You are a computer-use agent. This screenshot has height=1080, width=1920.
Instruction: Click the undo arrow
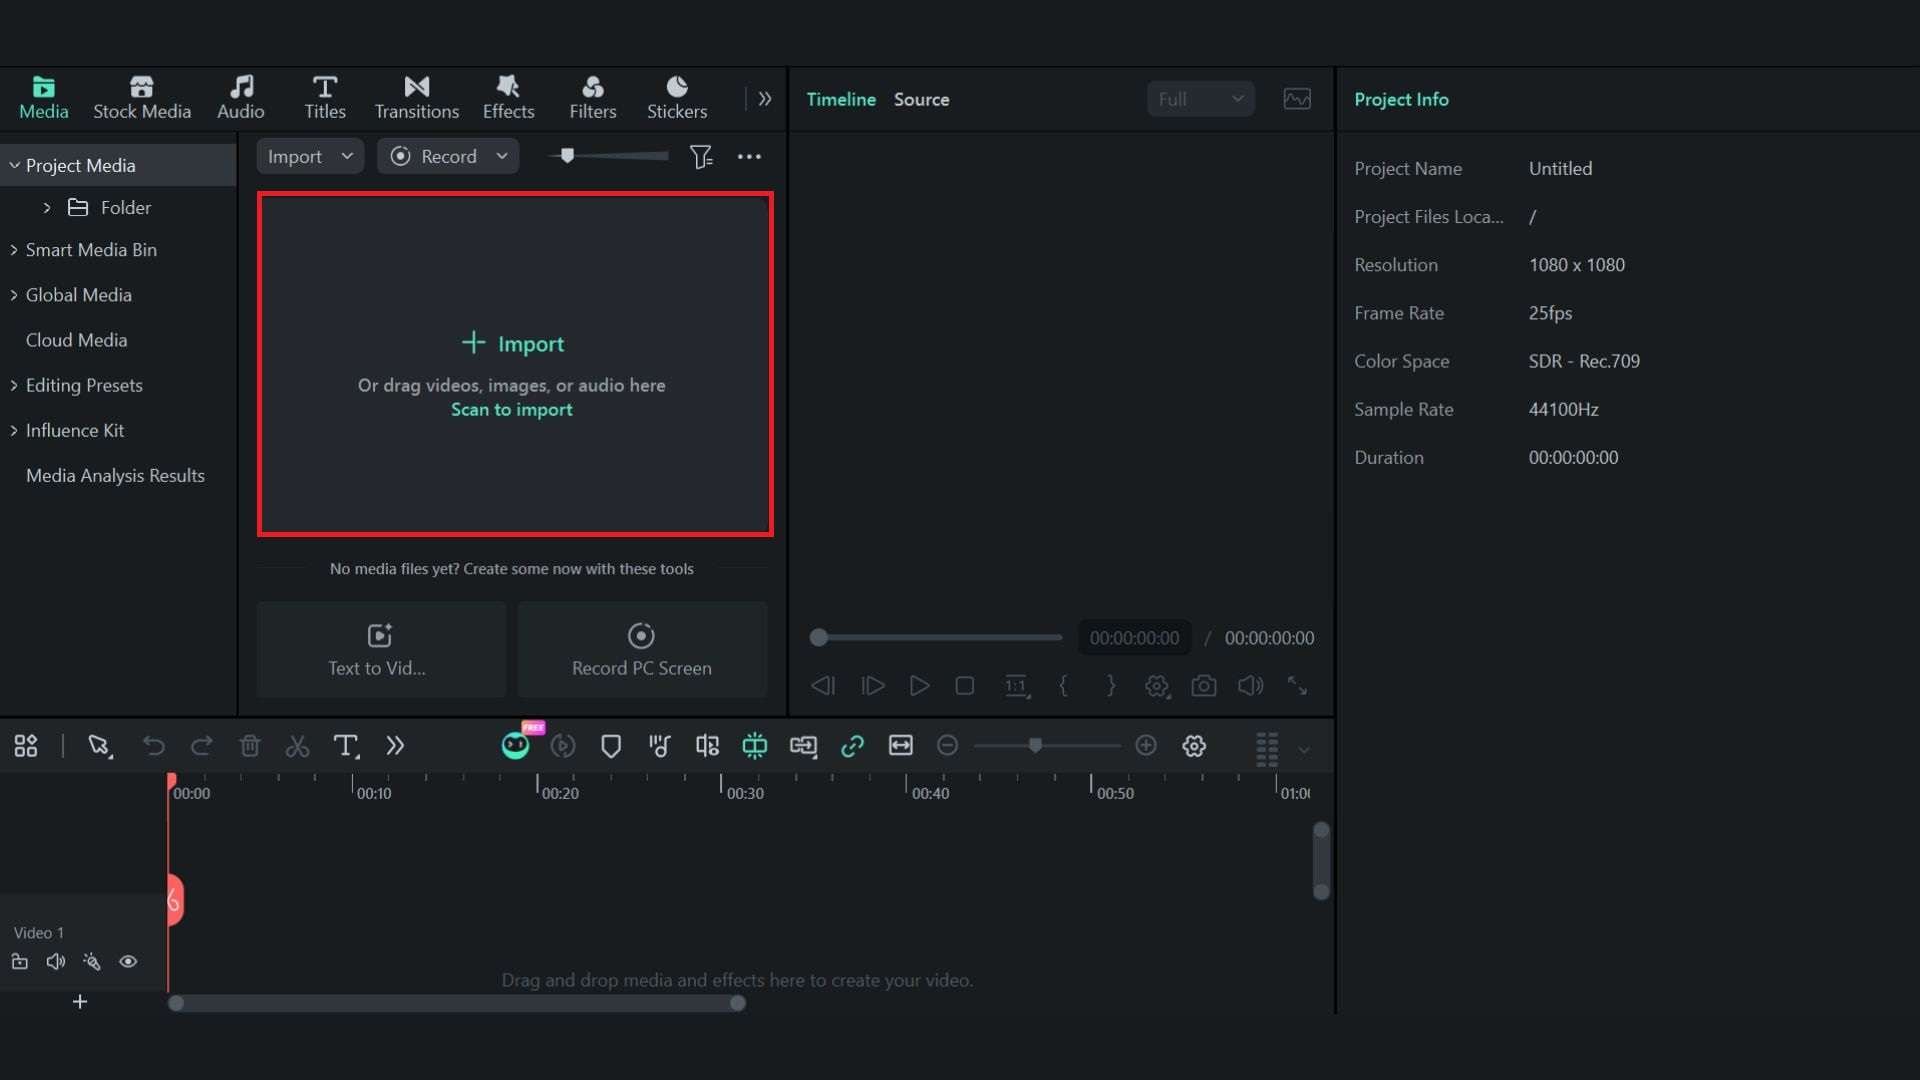coord(153,746)
